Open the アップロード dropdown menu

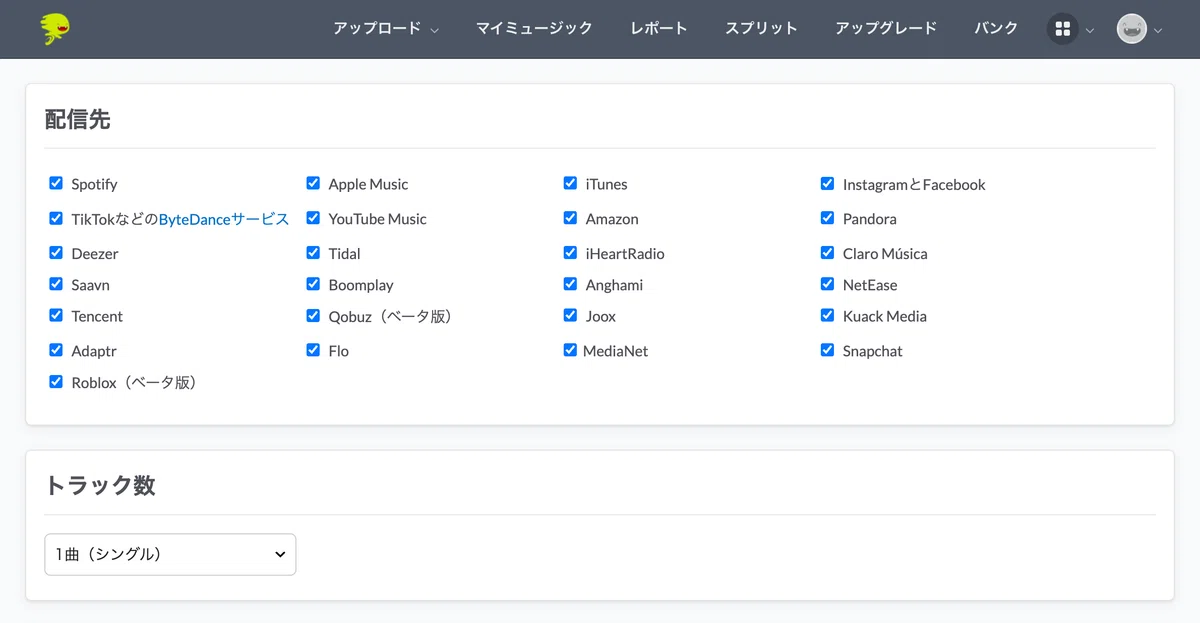386,28
